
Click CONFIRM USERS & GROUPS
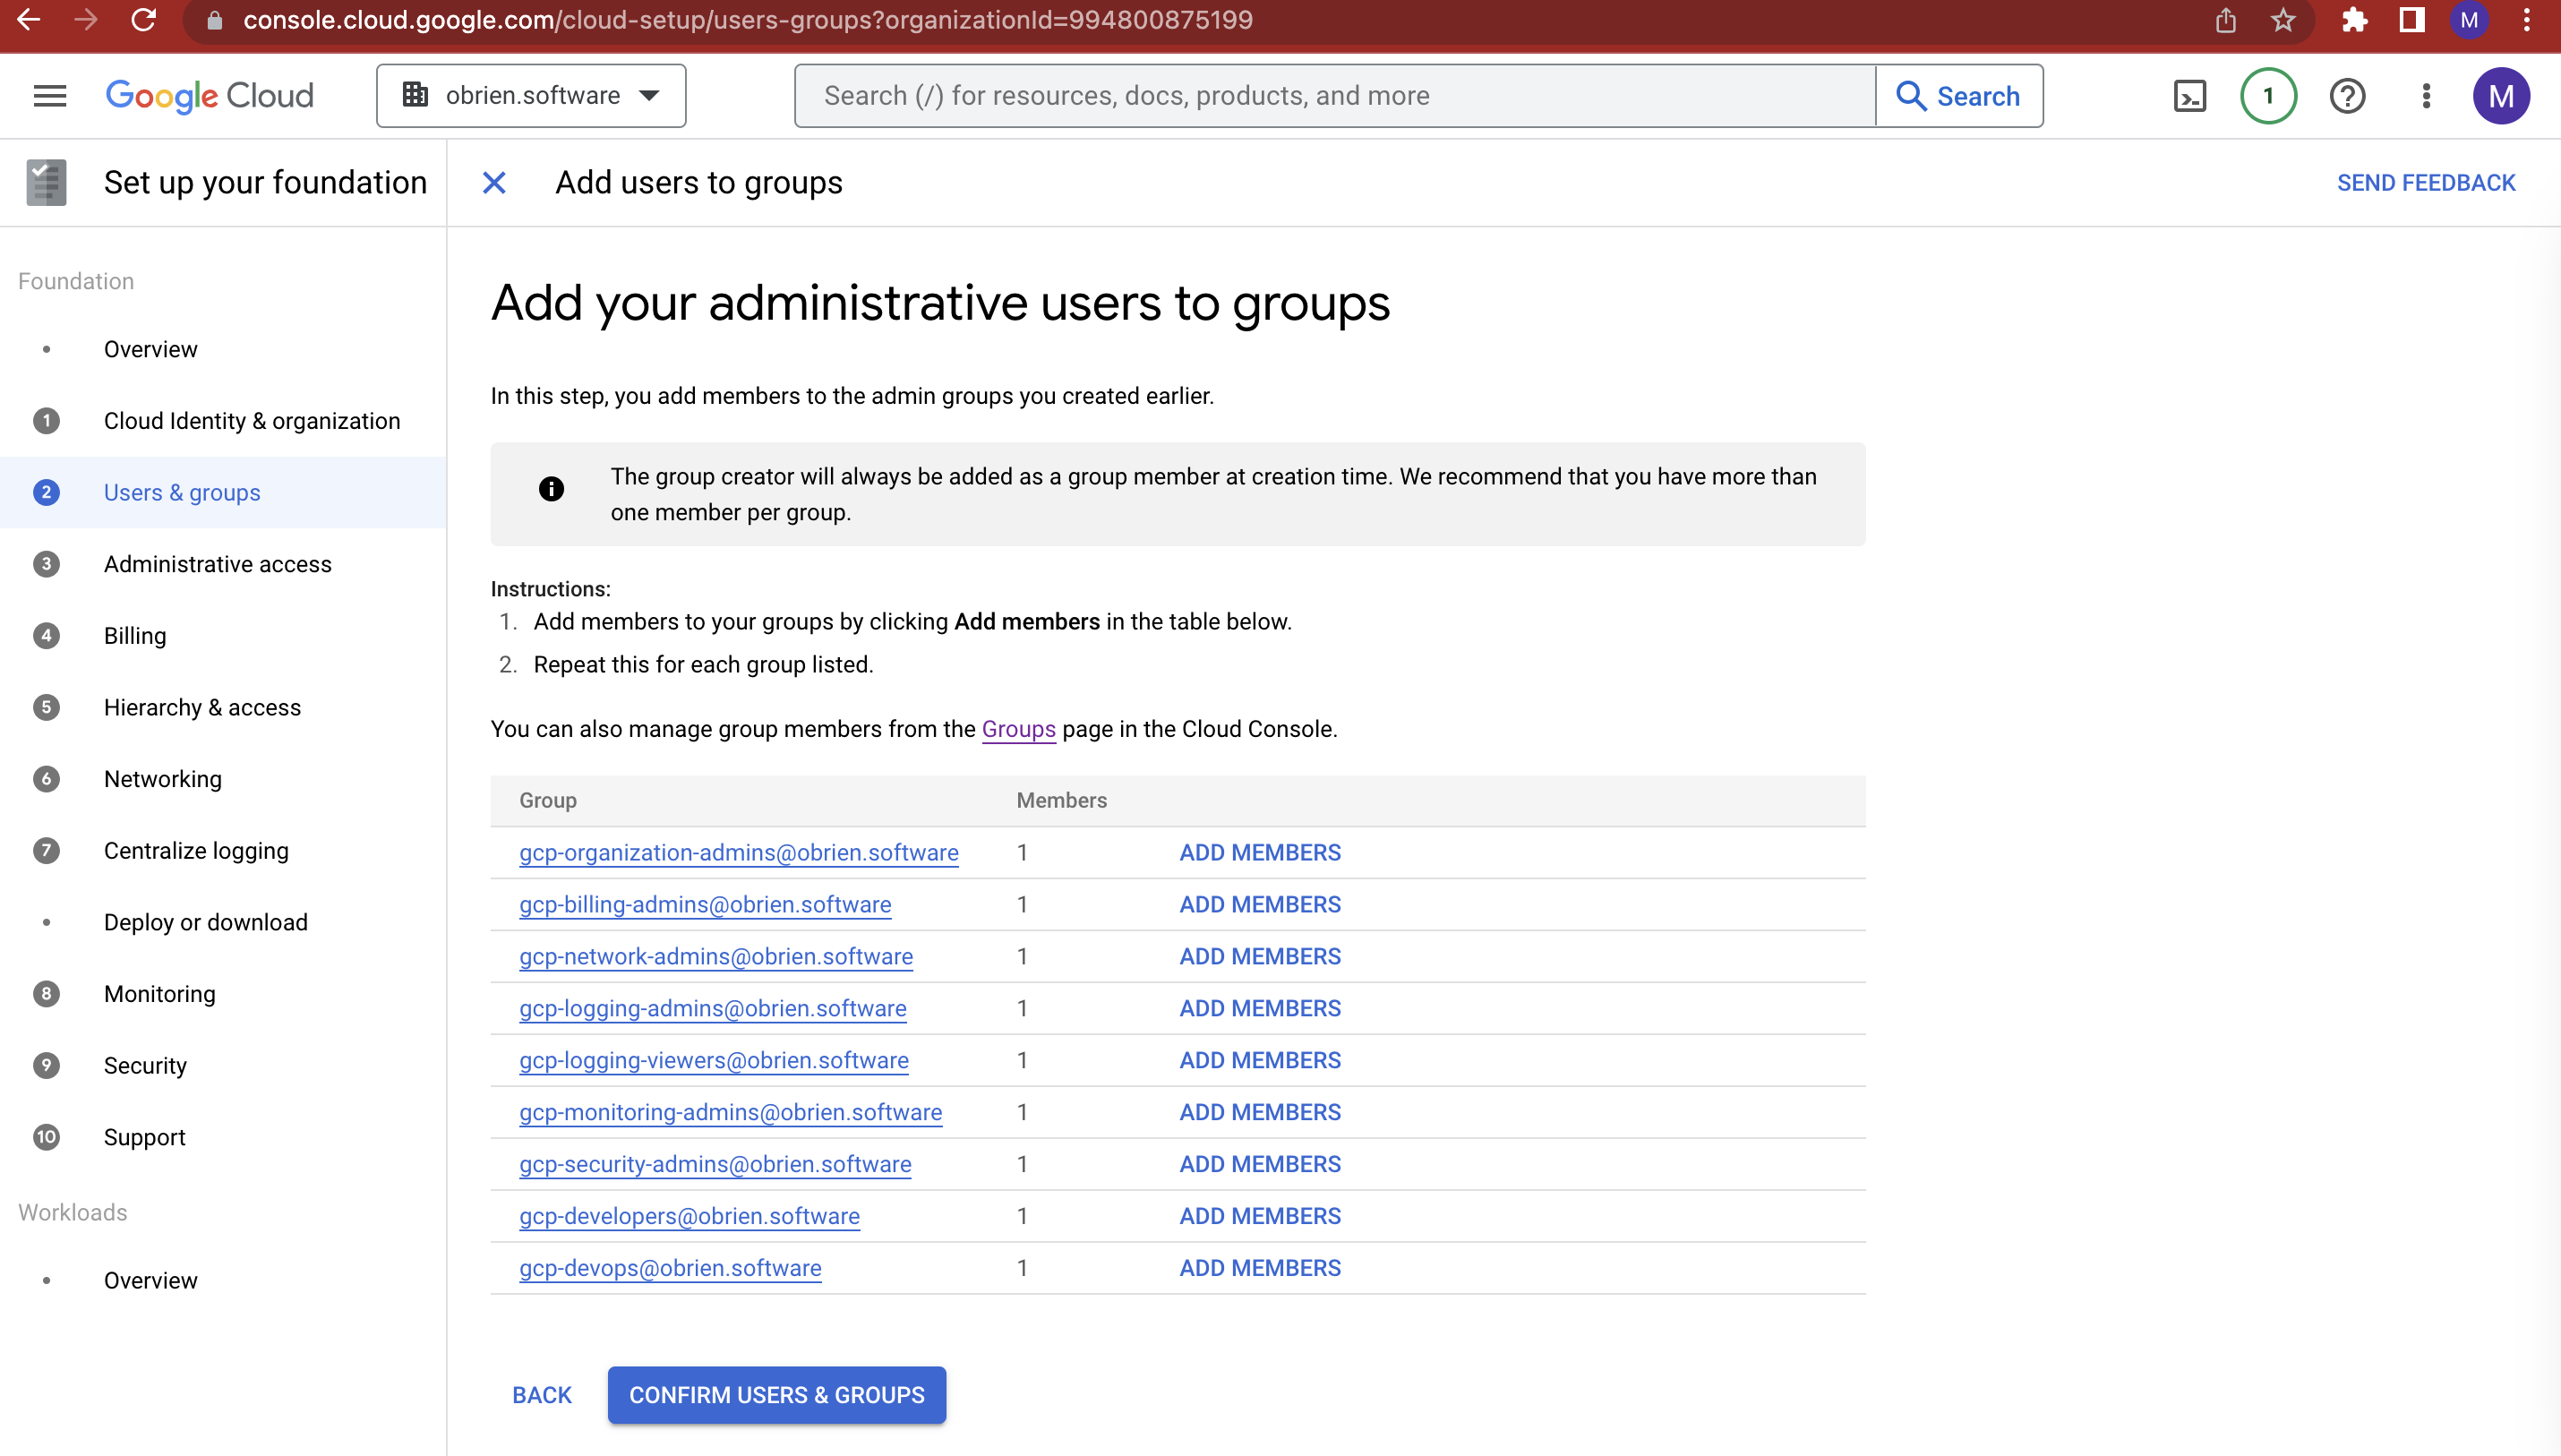click(x=776, y=1394)
